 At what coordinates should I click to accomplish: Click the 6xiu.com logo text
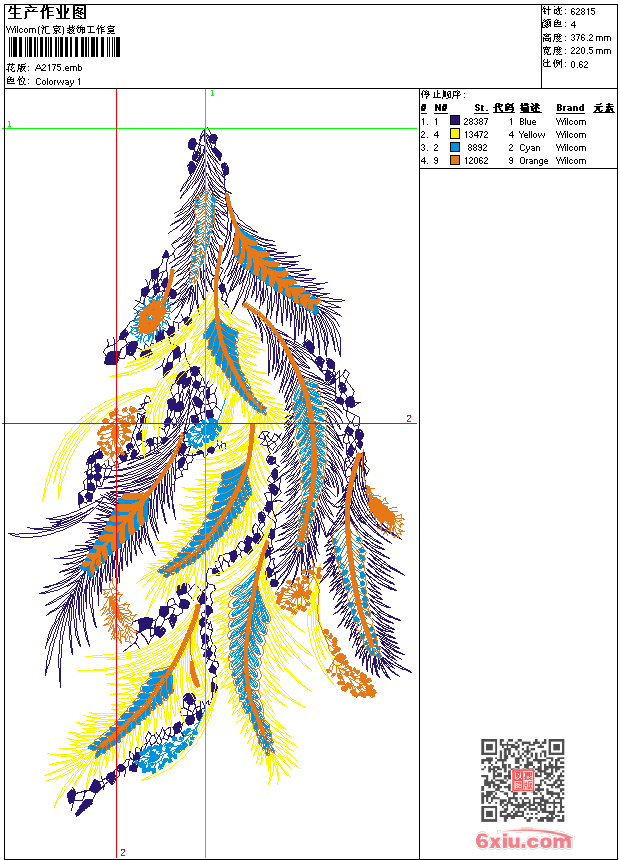pos(524,840)
